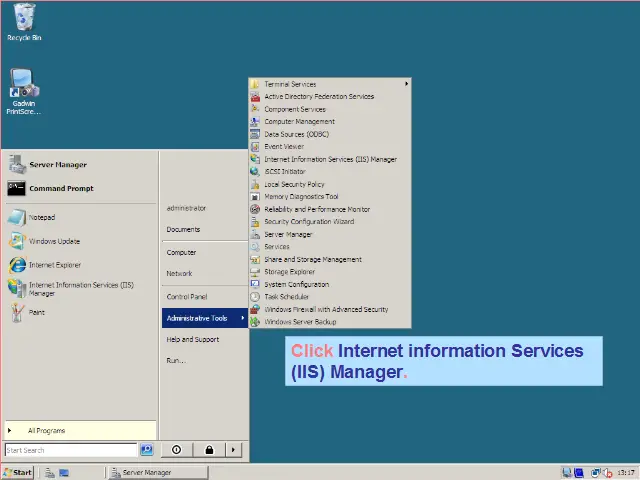This screenshot has width=640, height=480.
Task: Click Server Manager quick launch icon
Action: 50,473
